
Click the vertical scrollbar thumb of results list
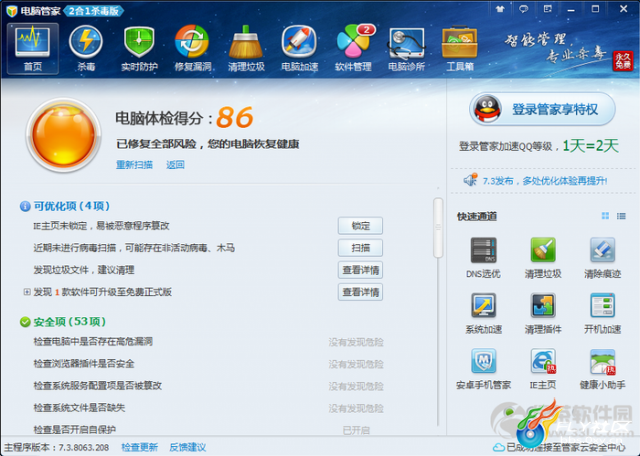coord(438,228)
